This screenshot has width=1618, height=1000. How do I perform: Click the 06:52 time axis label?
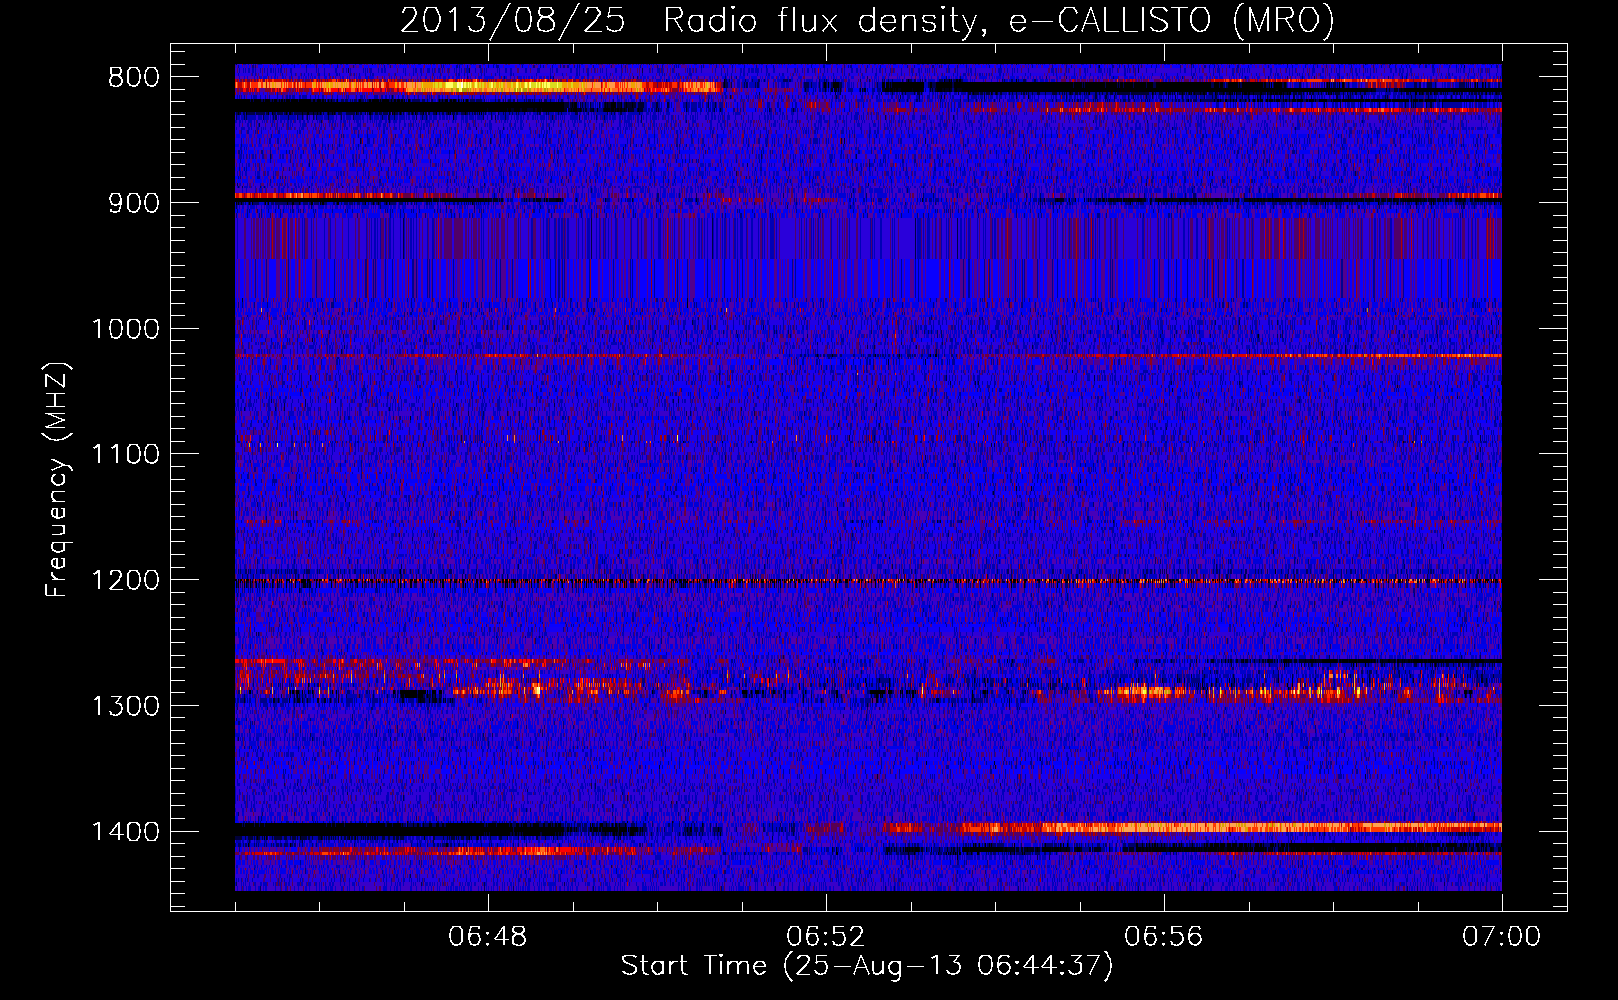tap(826, 937)
